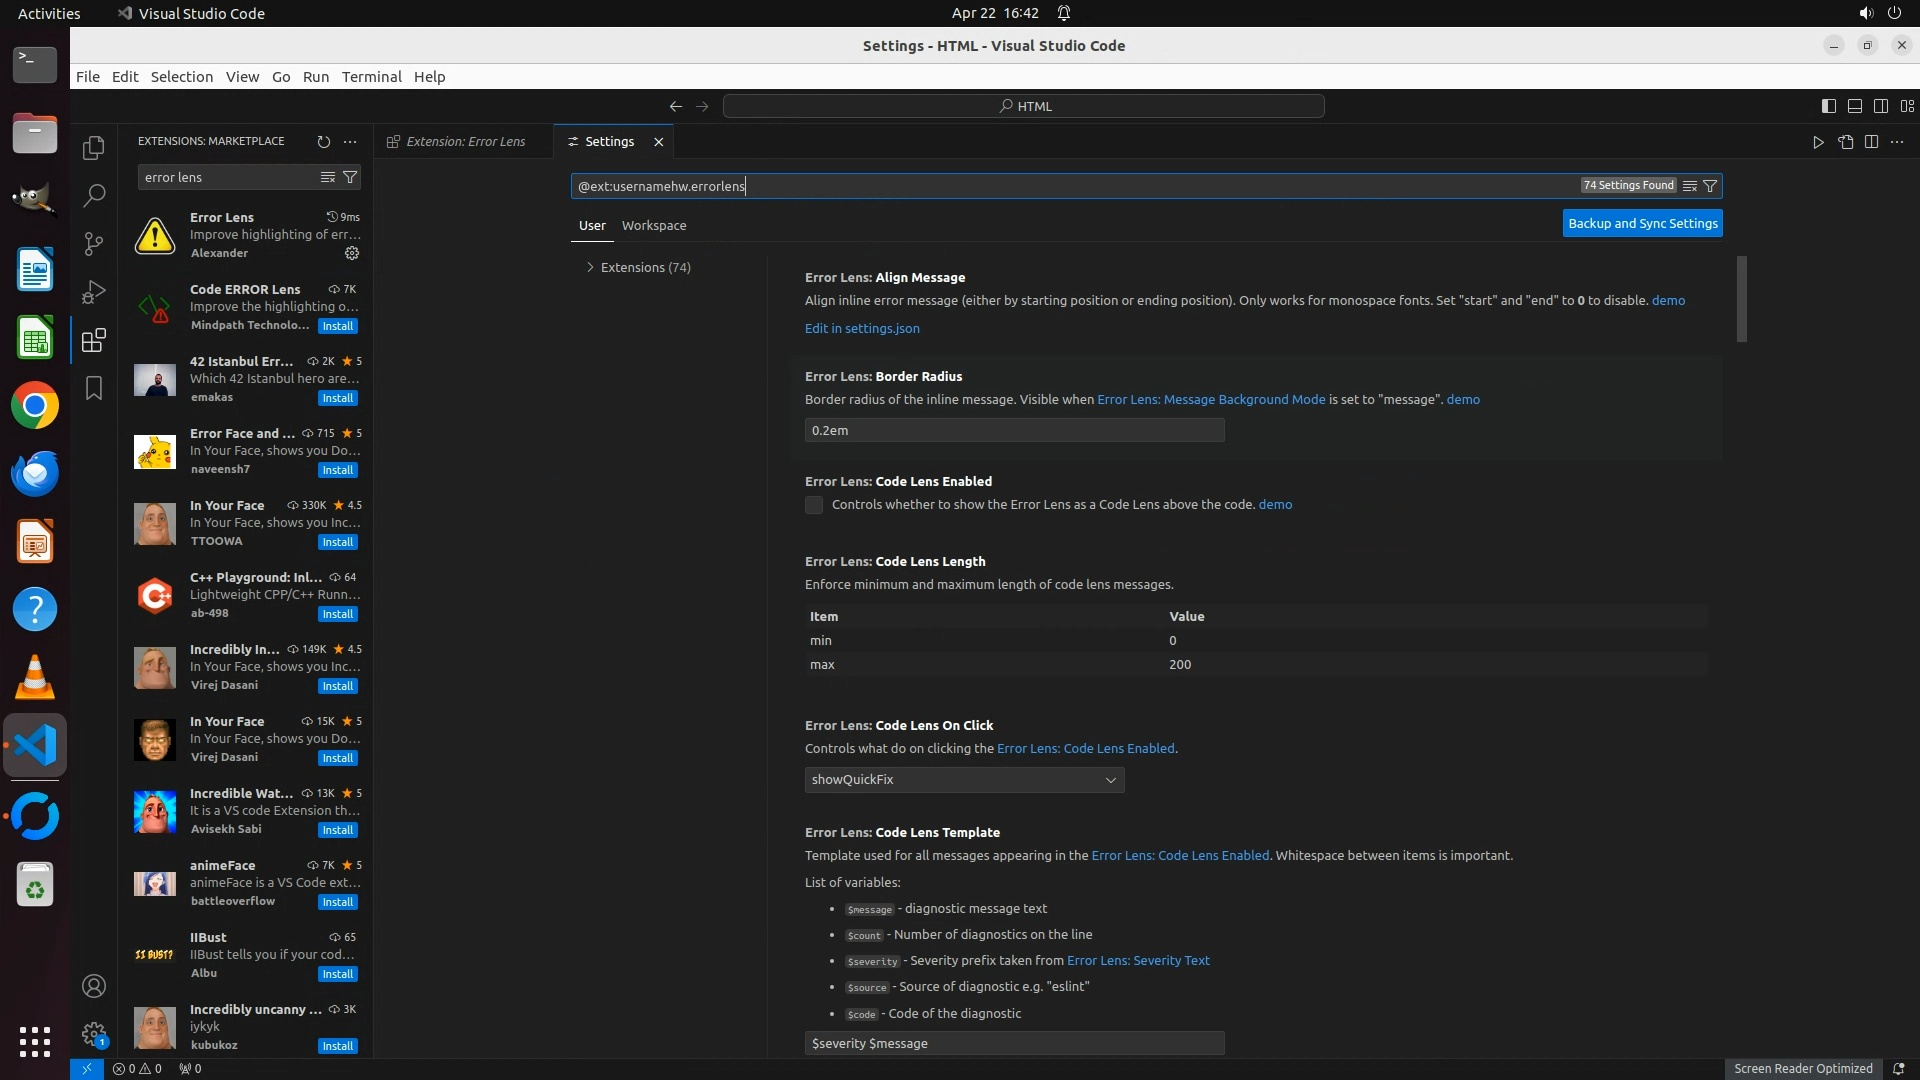The width and height of the screenshot is (1920, 1080).
Task: Clear settings search input icon
Action: 1689,186
